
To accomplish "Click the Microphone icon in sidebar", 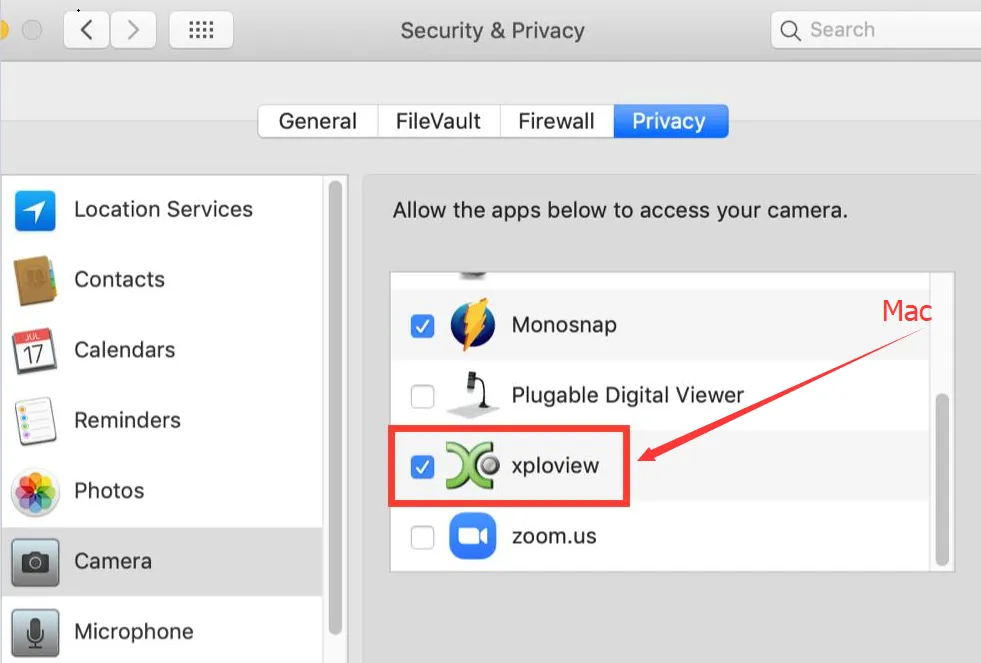I will (x=35, y=632).
